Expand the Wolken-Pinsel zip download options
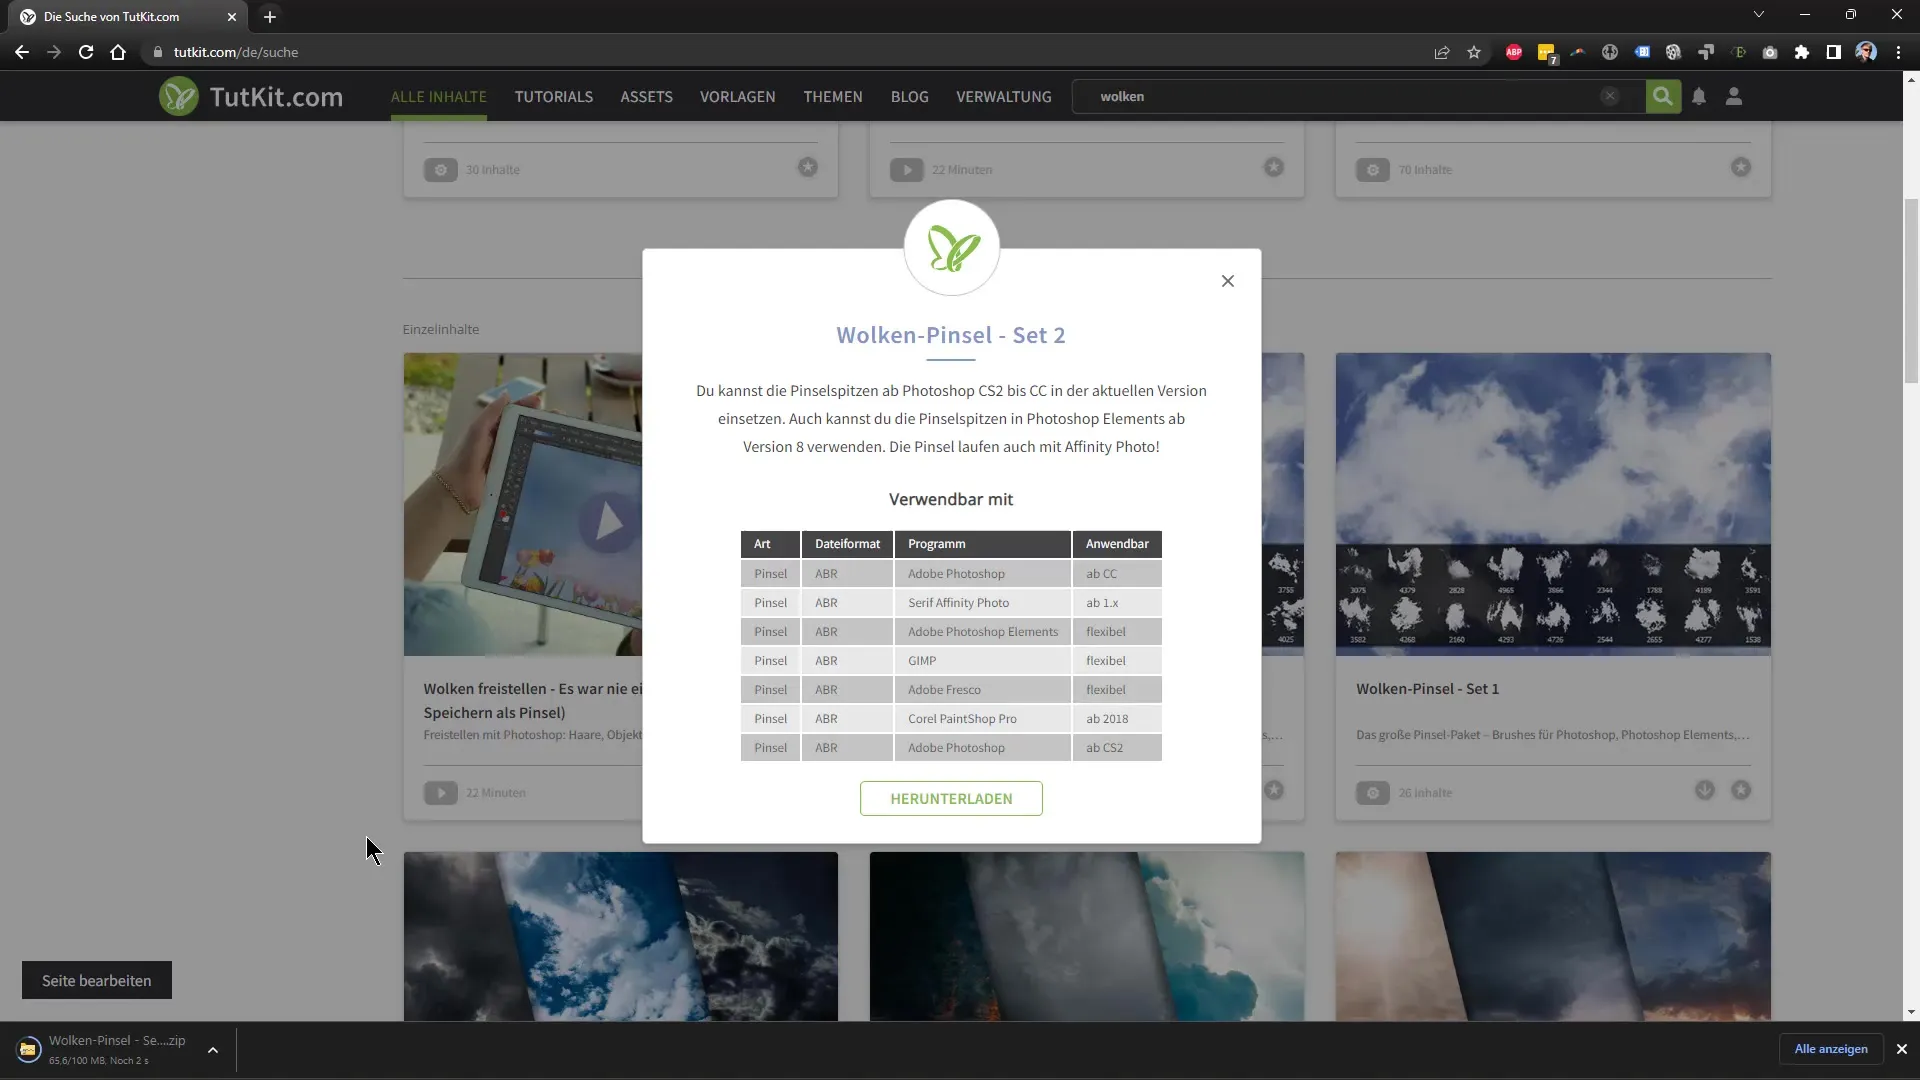This screenshot has height=1080, width=1920. click(x=213, y=1050)
